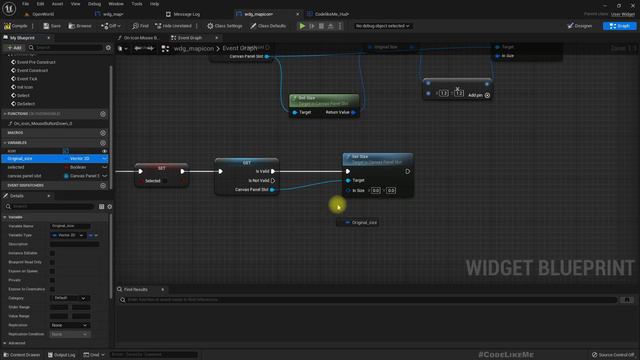This screenshot has width=640, height=360.
Task: Click the stop simulation button
Action: click(321, 26)
